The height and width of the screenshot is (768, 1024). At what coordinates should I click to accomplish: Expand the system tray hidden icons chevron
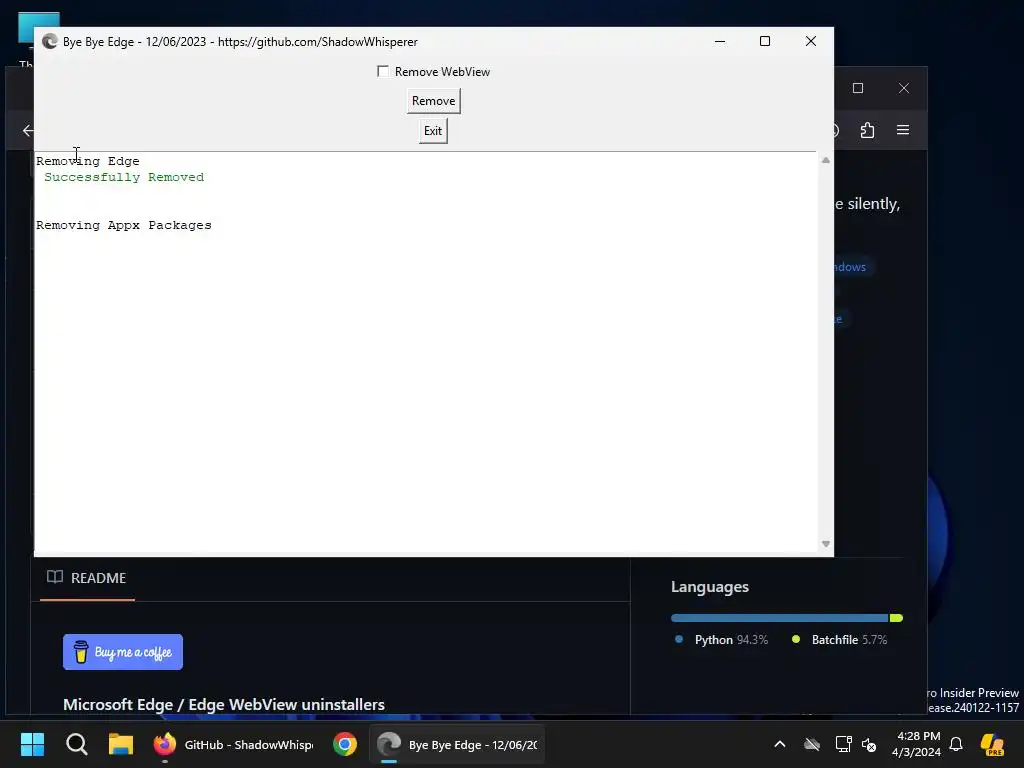pos(780,744)
